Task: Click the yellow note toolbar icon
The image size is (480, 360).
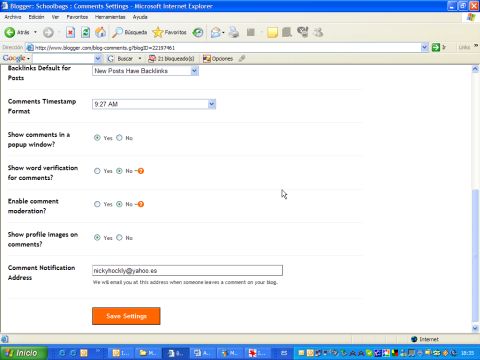Action: click(272, 32)
